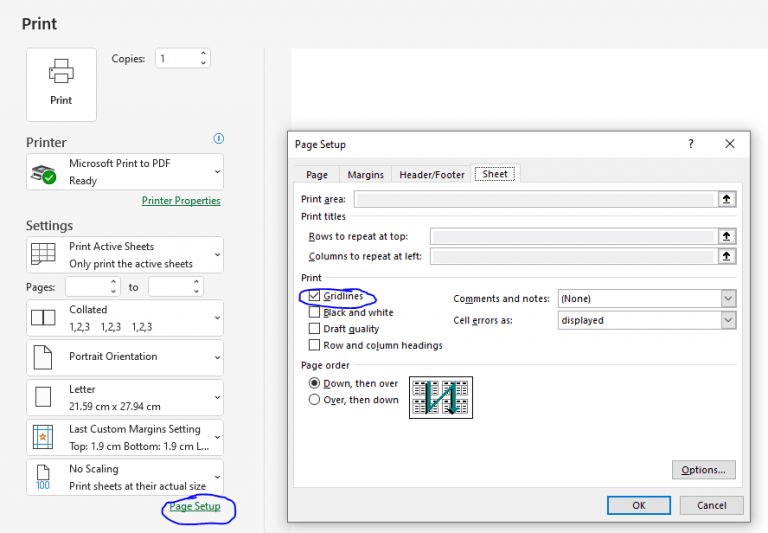
Task: Click the printer icon in Print button
Action: pos(61,71)
